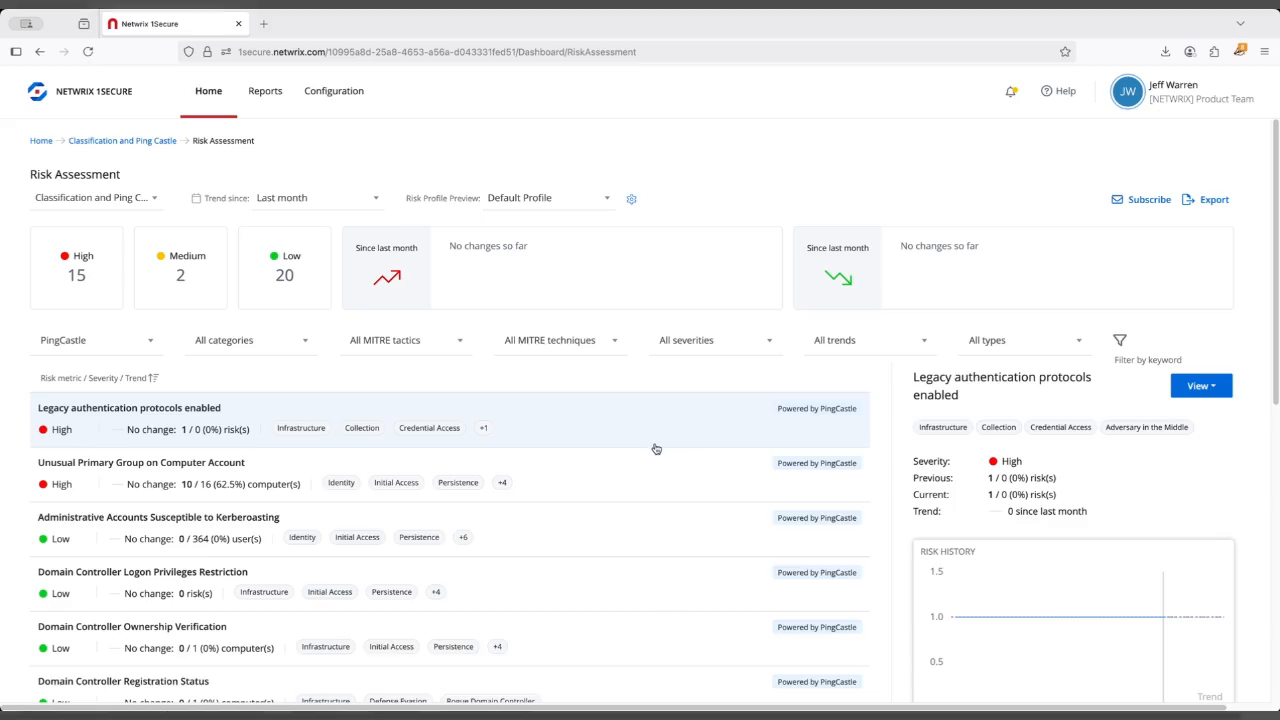Click the site lock icon
The width and height of the screenshot is (1280, 720).
coord(207,52)
